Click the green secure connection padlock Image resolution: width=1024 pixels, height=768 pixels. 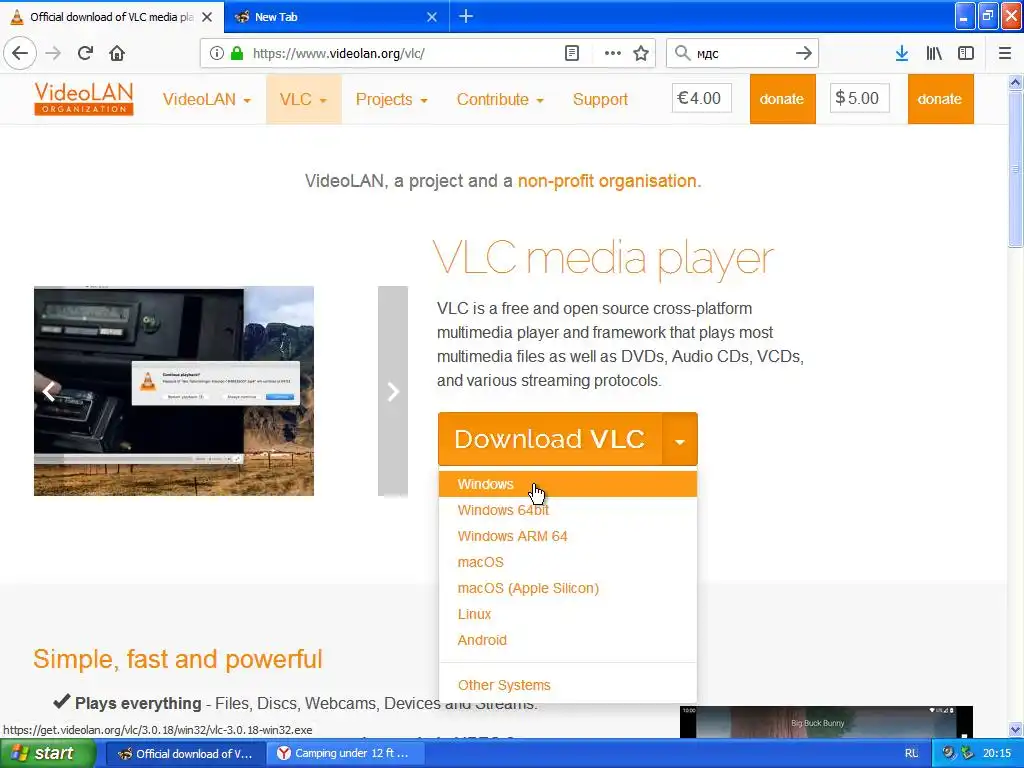(x=237, y=53)
